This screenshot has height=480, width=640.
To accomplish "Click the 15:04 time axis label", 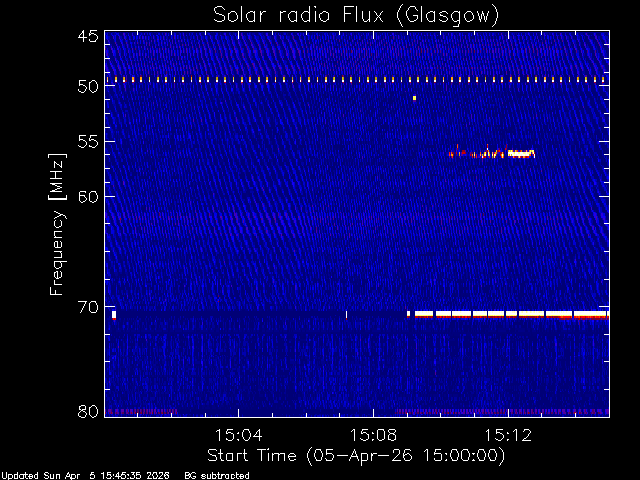I will pyautogui.click(x=239, y=435).
